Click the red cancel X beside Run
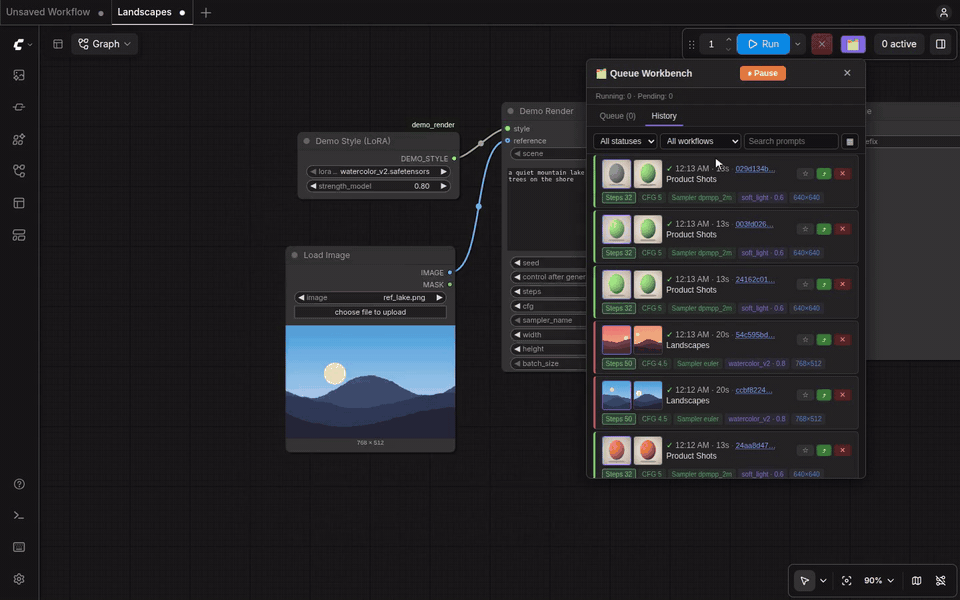960x600 pixels. (x=822, y=44)
